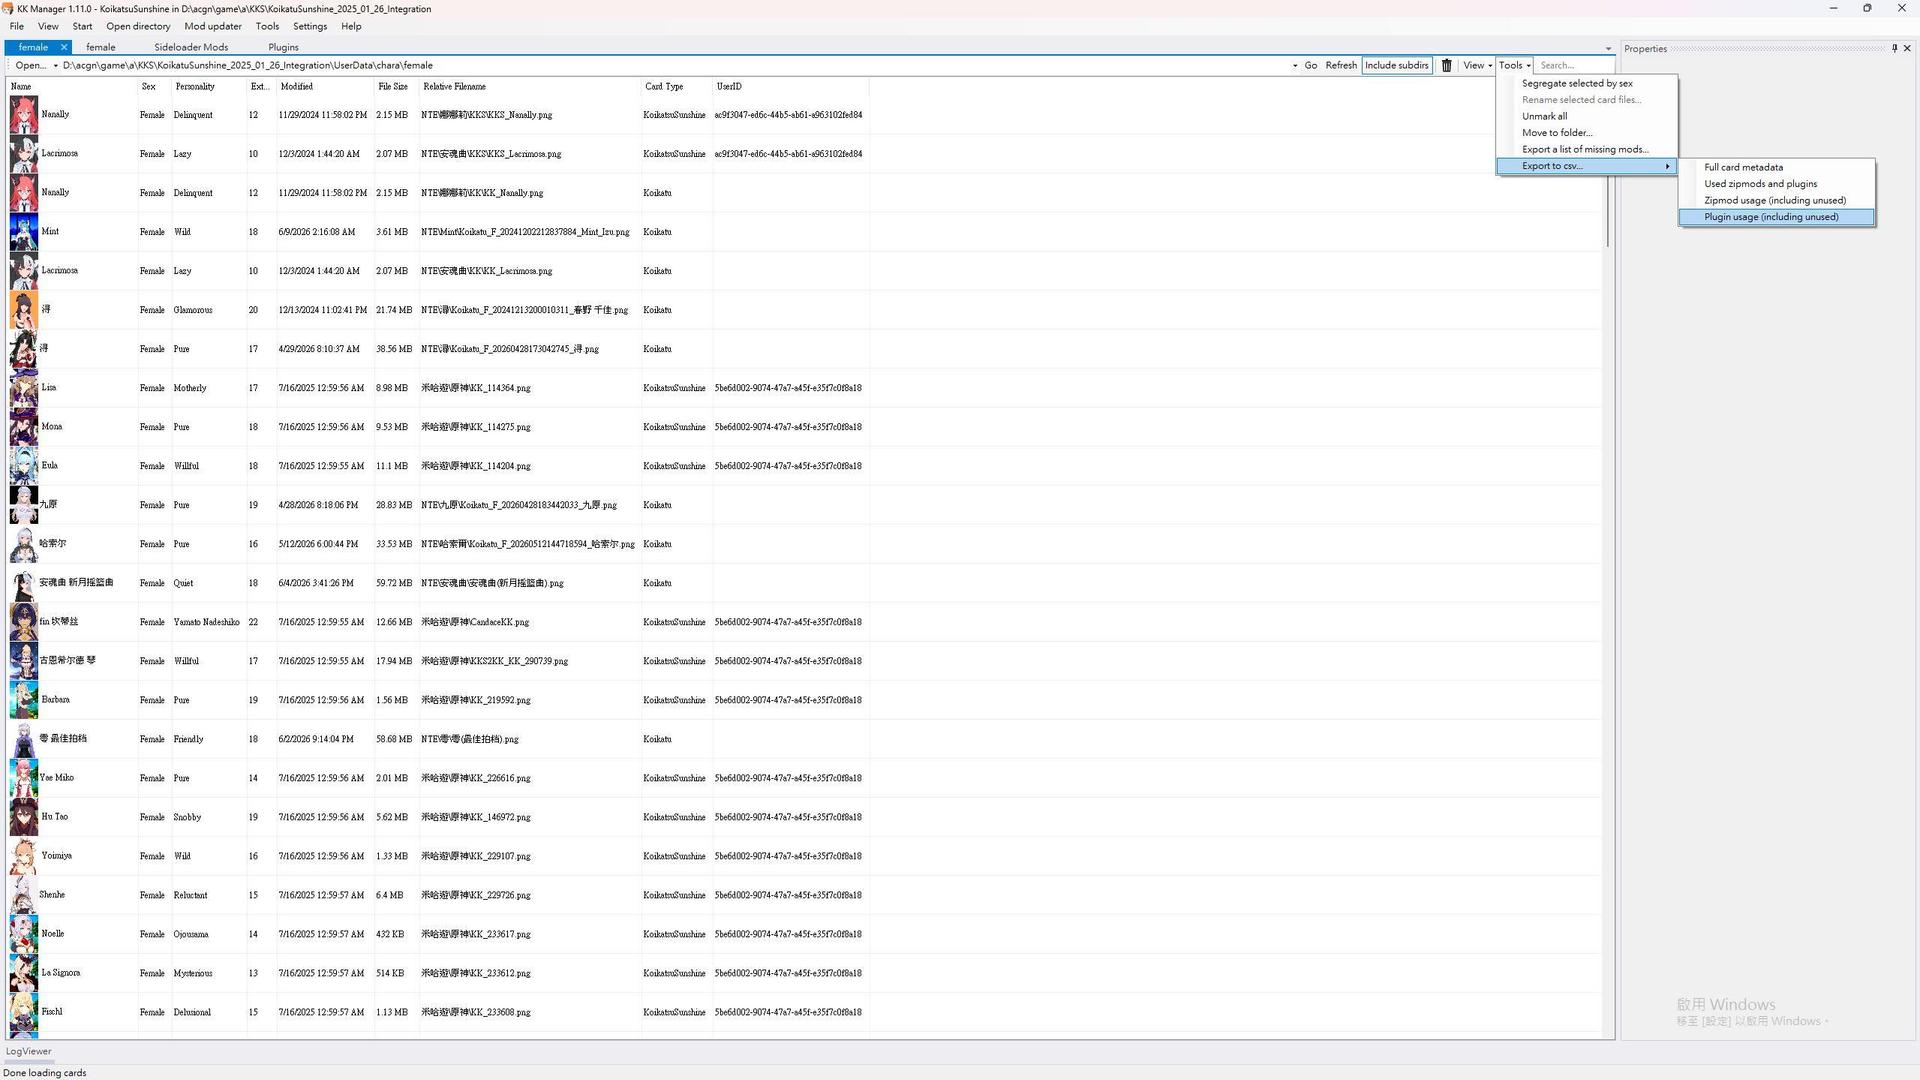Open the Open directory menu

point(138,26)
